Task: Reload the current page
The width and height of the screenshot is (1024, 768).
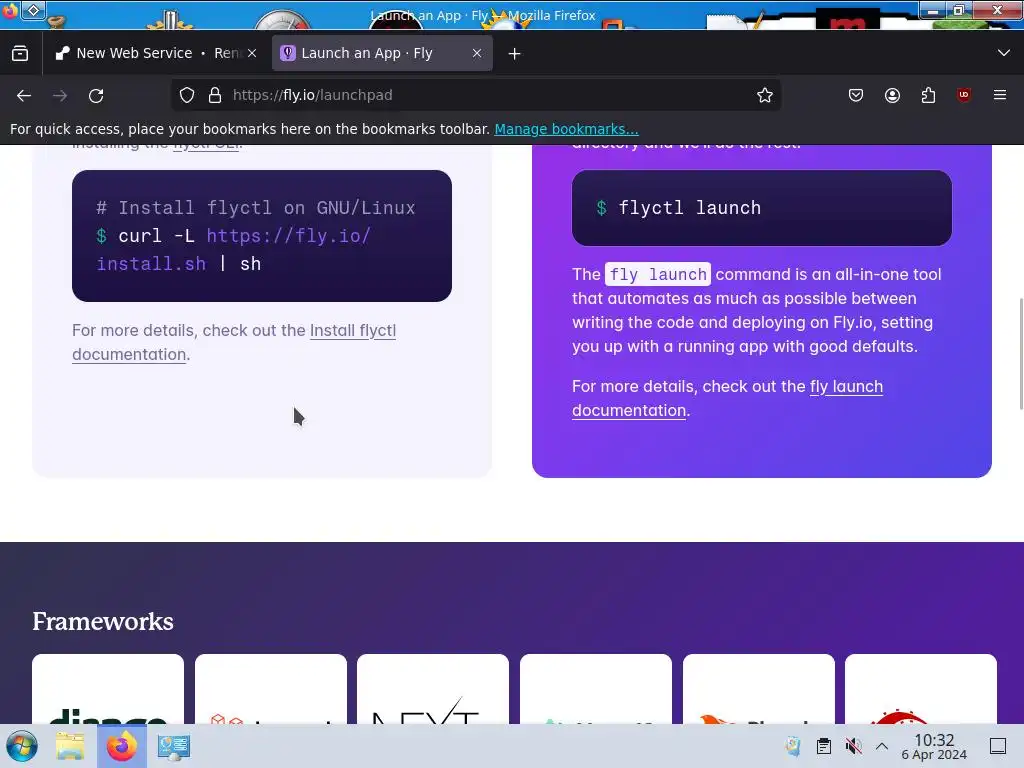Action: [96, 95]
